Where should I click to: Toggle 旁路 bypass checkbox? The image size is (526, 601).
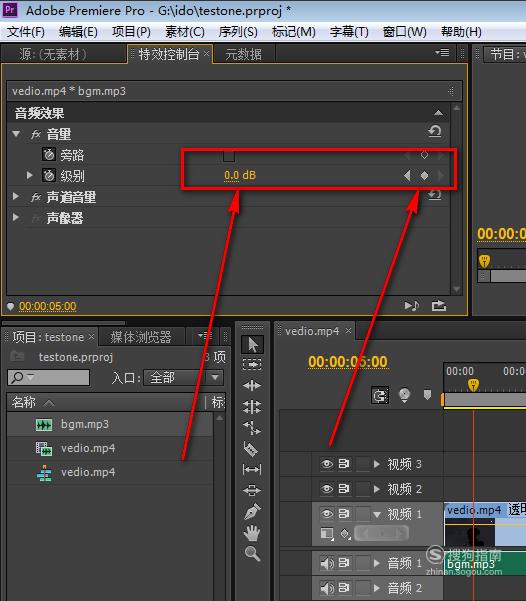click(229, 155)
